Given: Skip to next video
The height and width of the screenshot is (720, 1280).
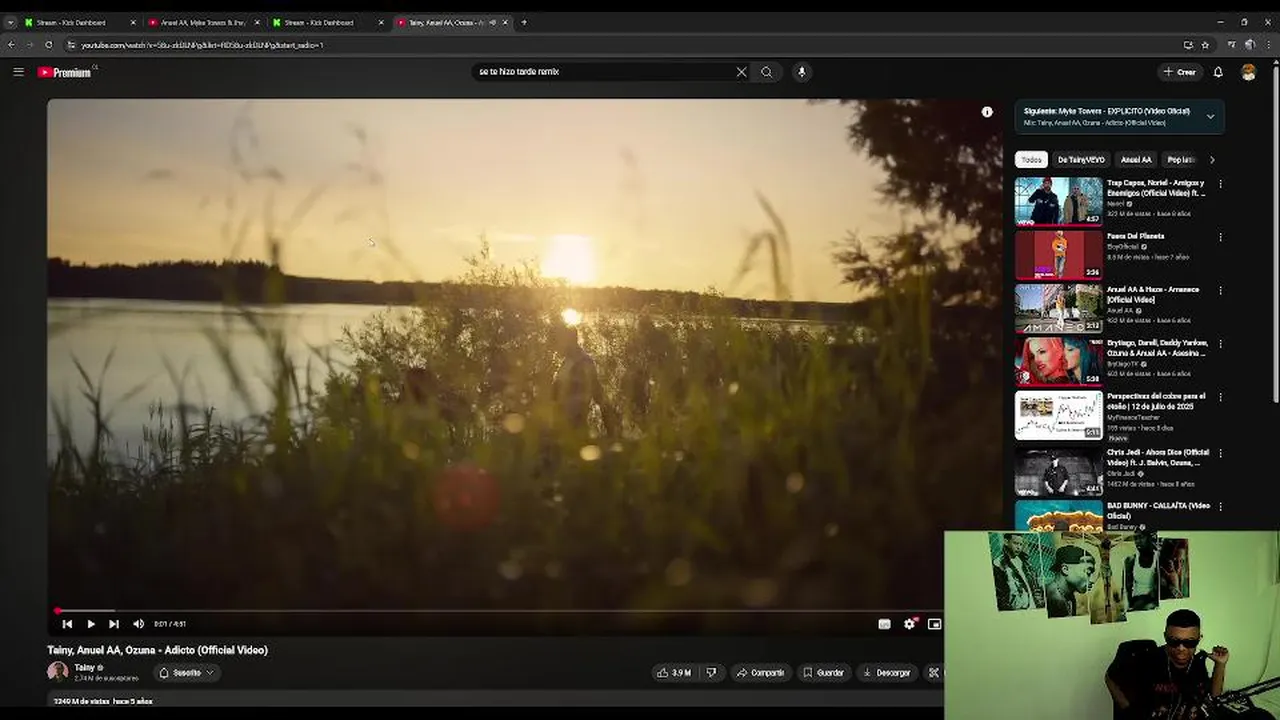Looking at the screenshot, I should pos(114,624).
